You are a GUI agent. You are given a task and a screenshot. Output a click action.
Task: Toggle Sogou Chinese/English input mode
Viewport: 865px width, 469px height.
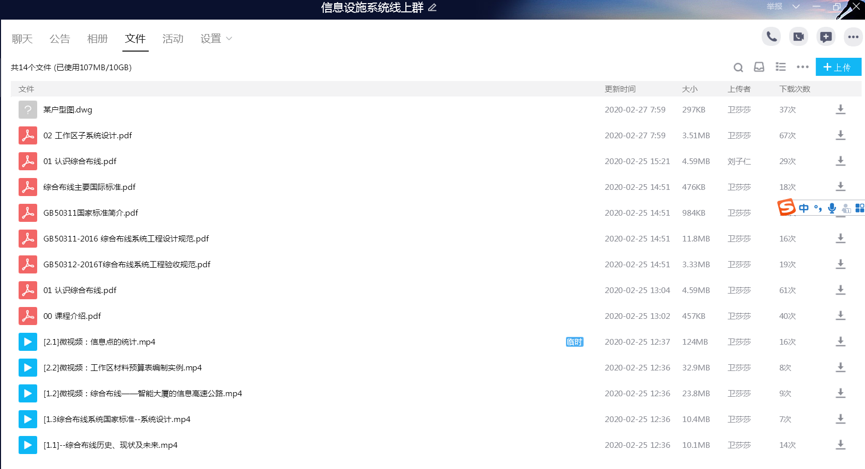tap(804, 208)
